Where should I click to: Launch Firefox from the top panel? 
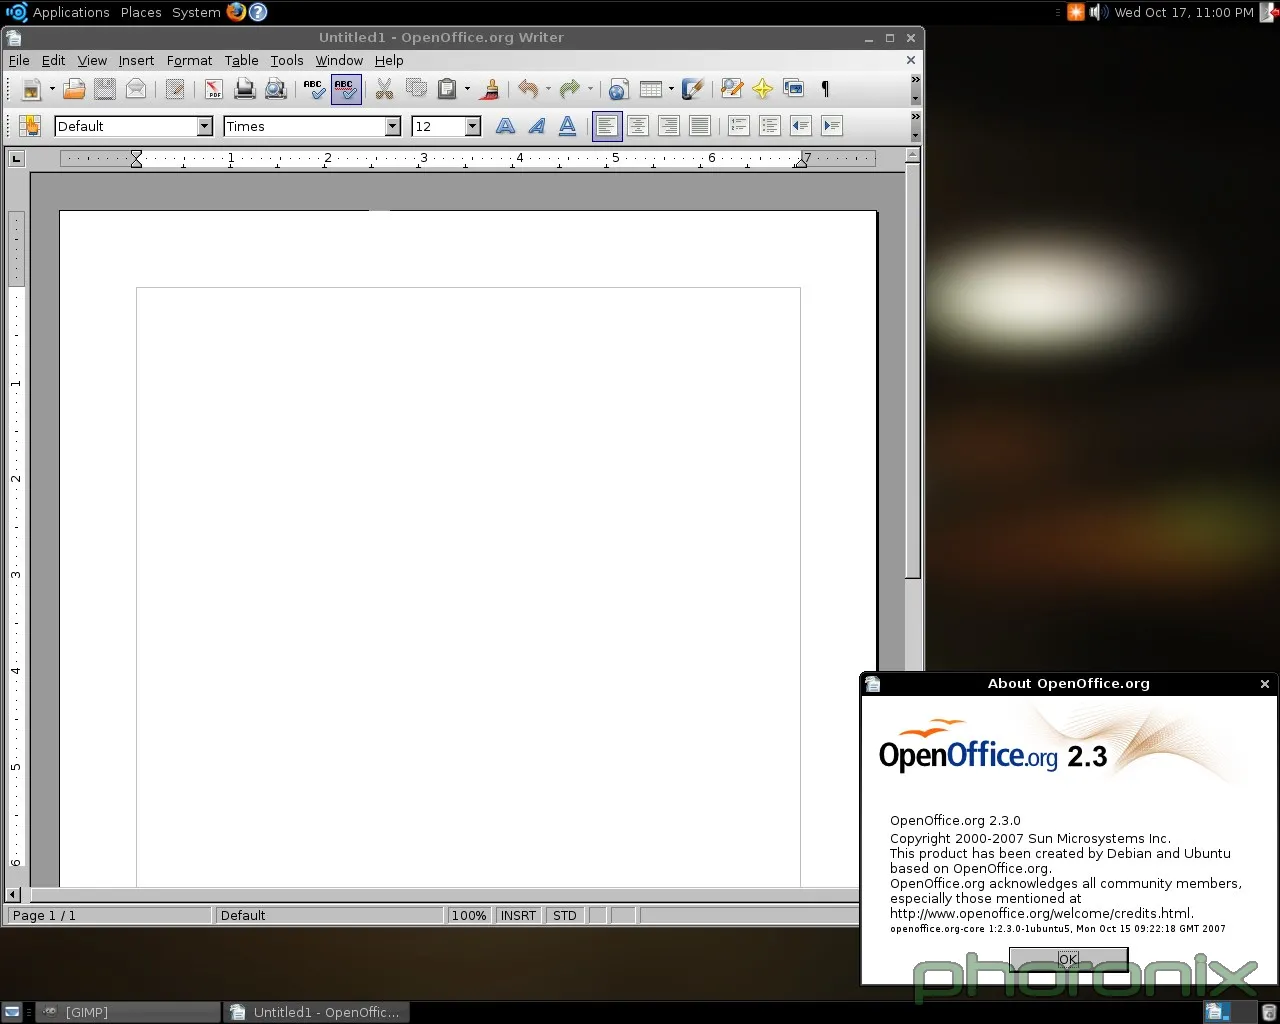click(236, 12)
